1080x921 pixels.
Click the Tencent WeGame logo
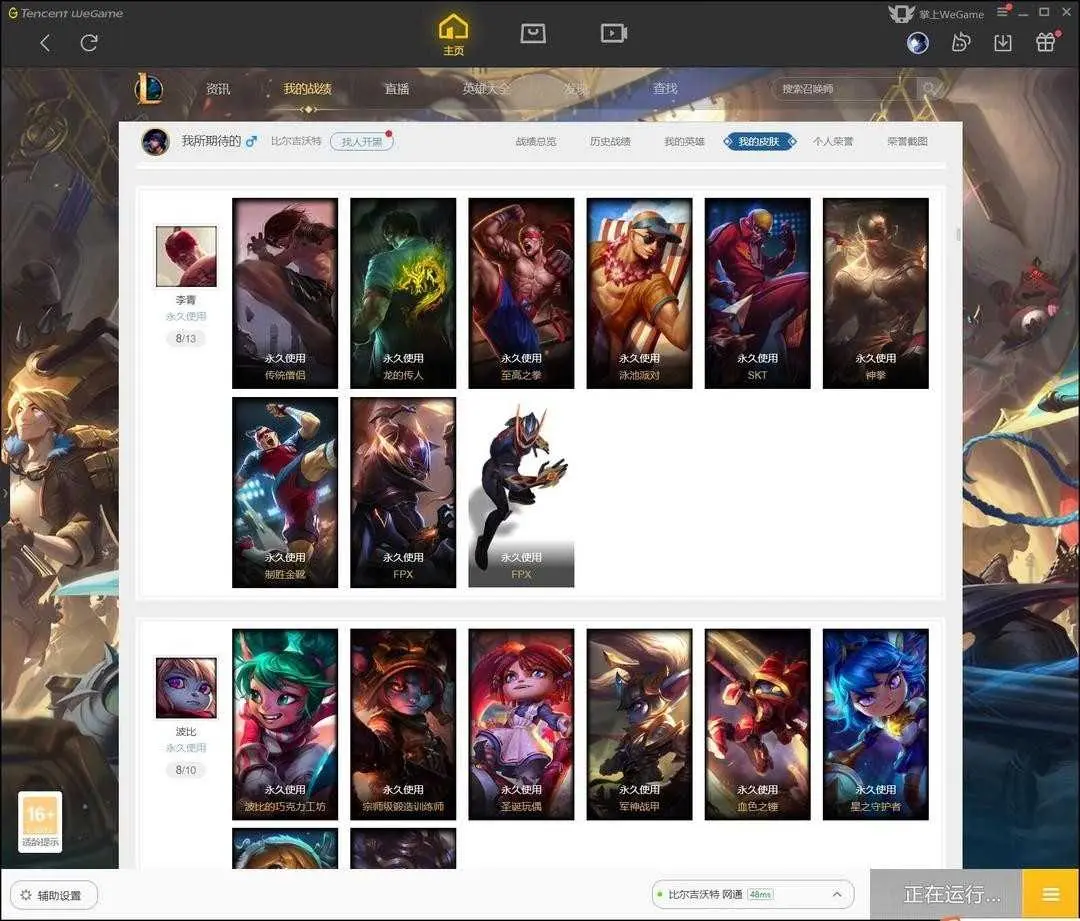pos(66,13)
